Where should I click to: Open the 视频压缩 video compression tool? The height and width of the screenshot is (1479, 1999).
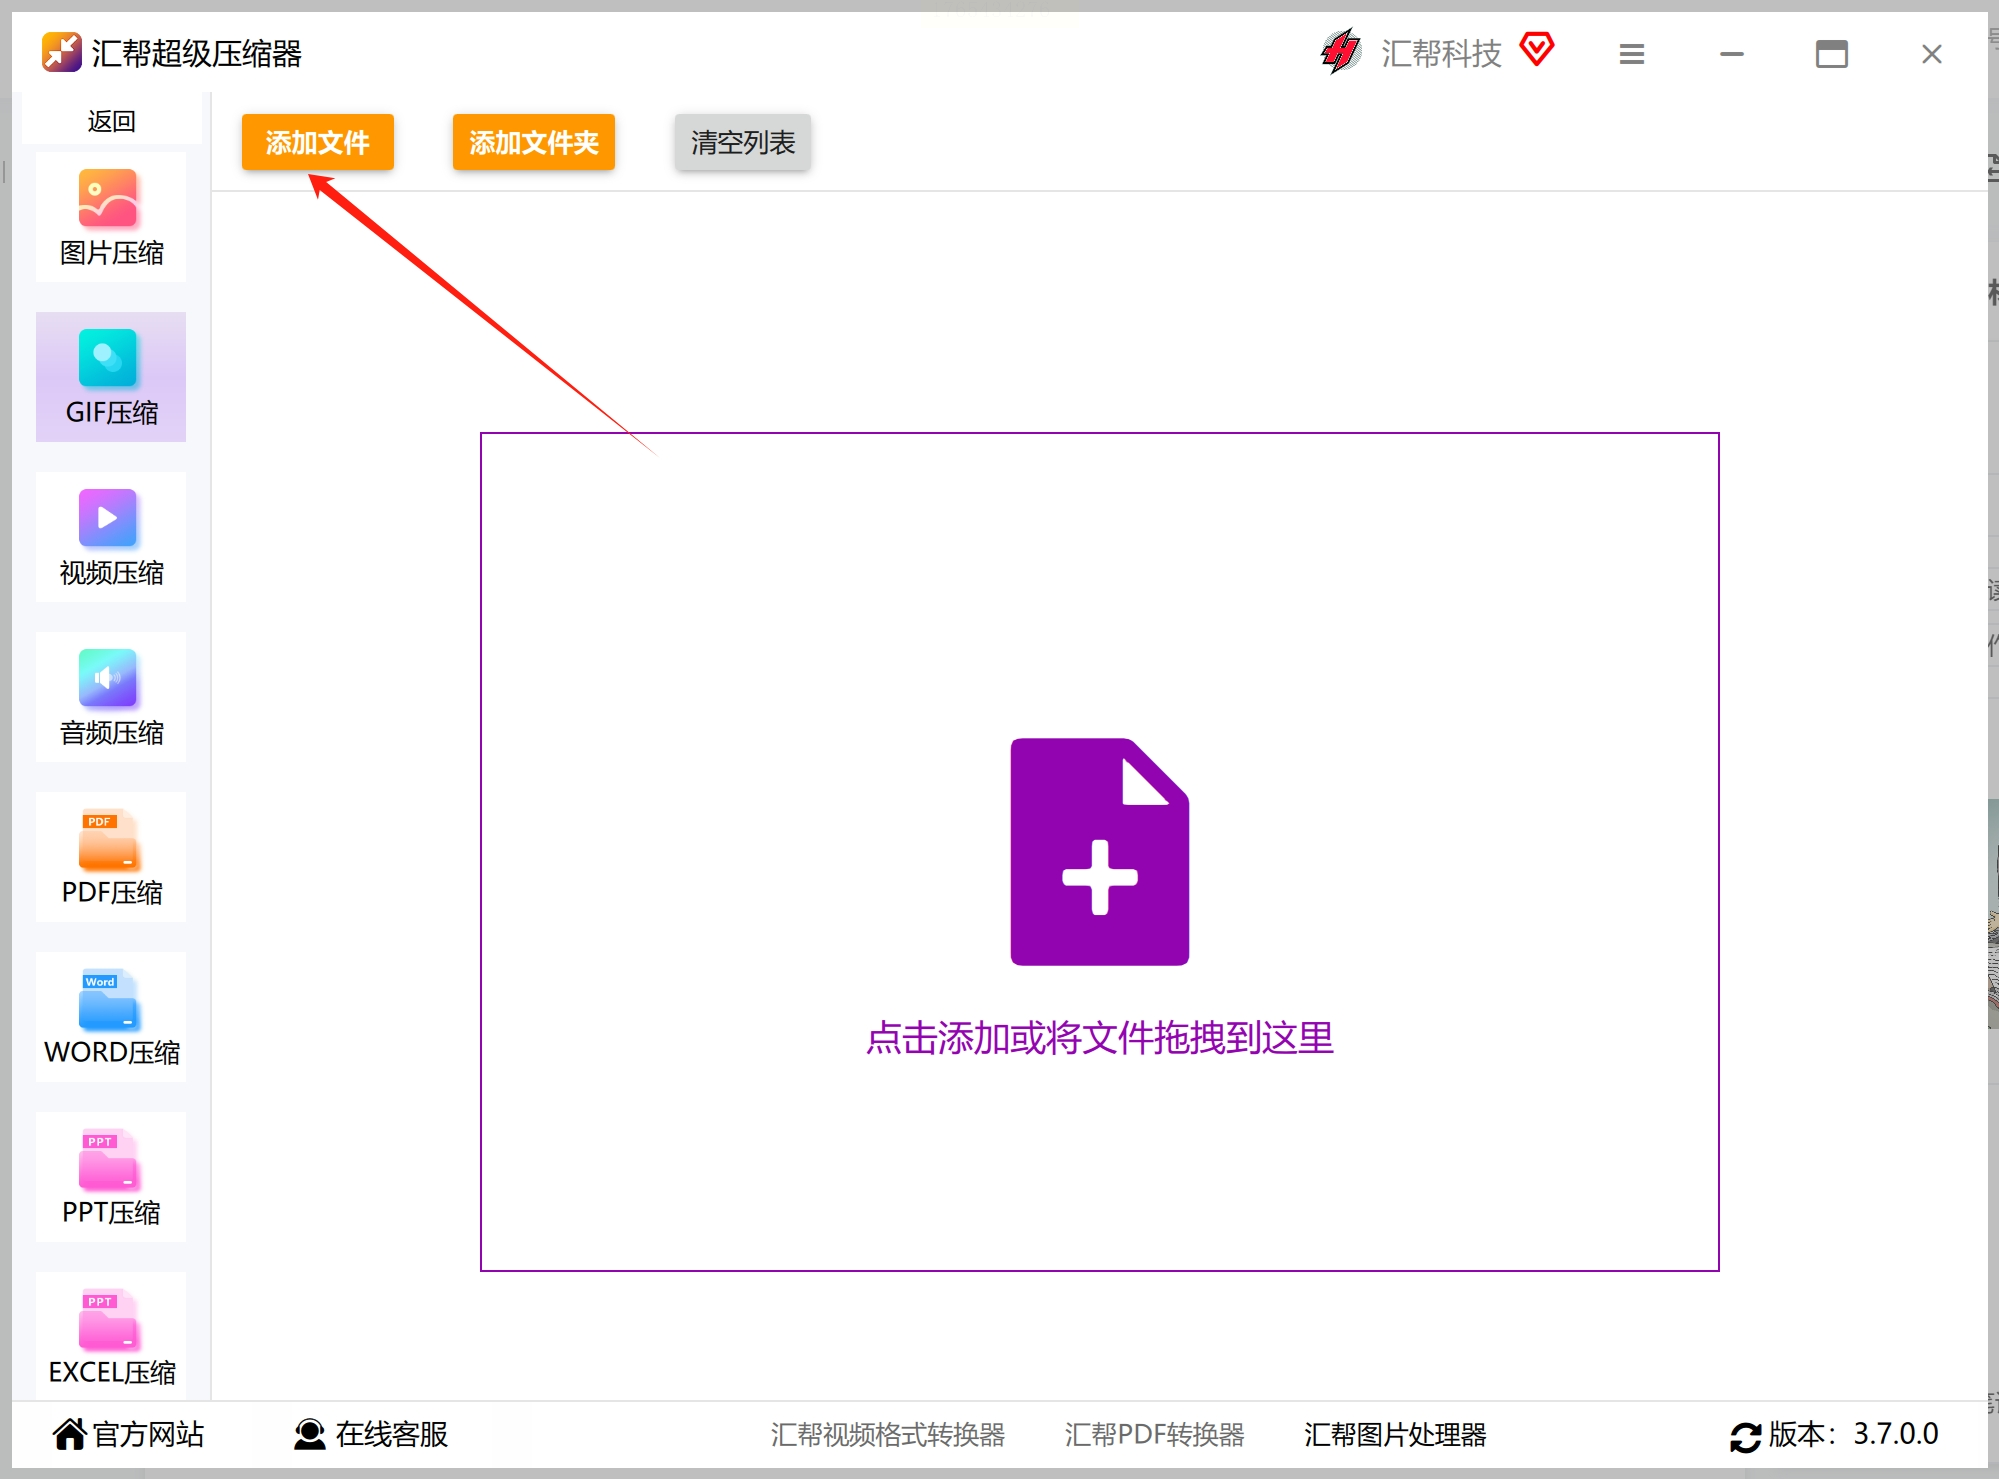tap(111, 537)
